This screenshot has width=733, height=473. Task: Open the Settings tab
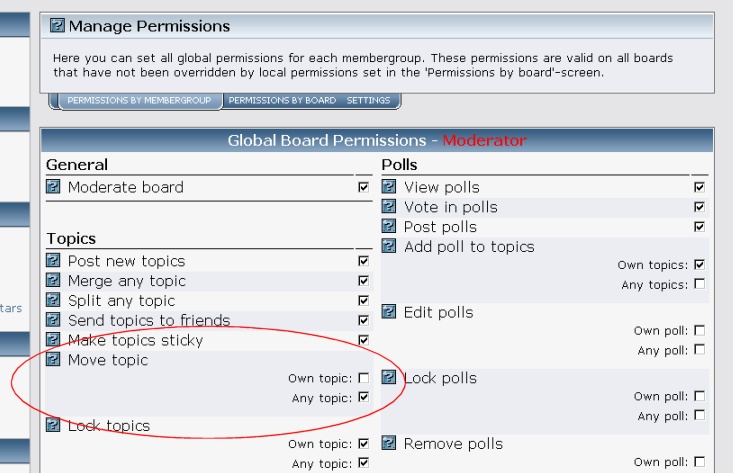pos(368,100)
